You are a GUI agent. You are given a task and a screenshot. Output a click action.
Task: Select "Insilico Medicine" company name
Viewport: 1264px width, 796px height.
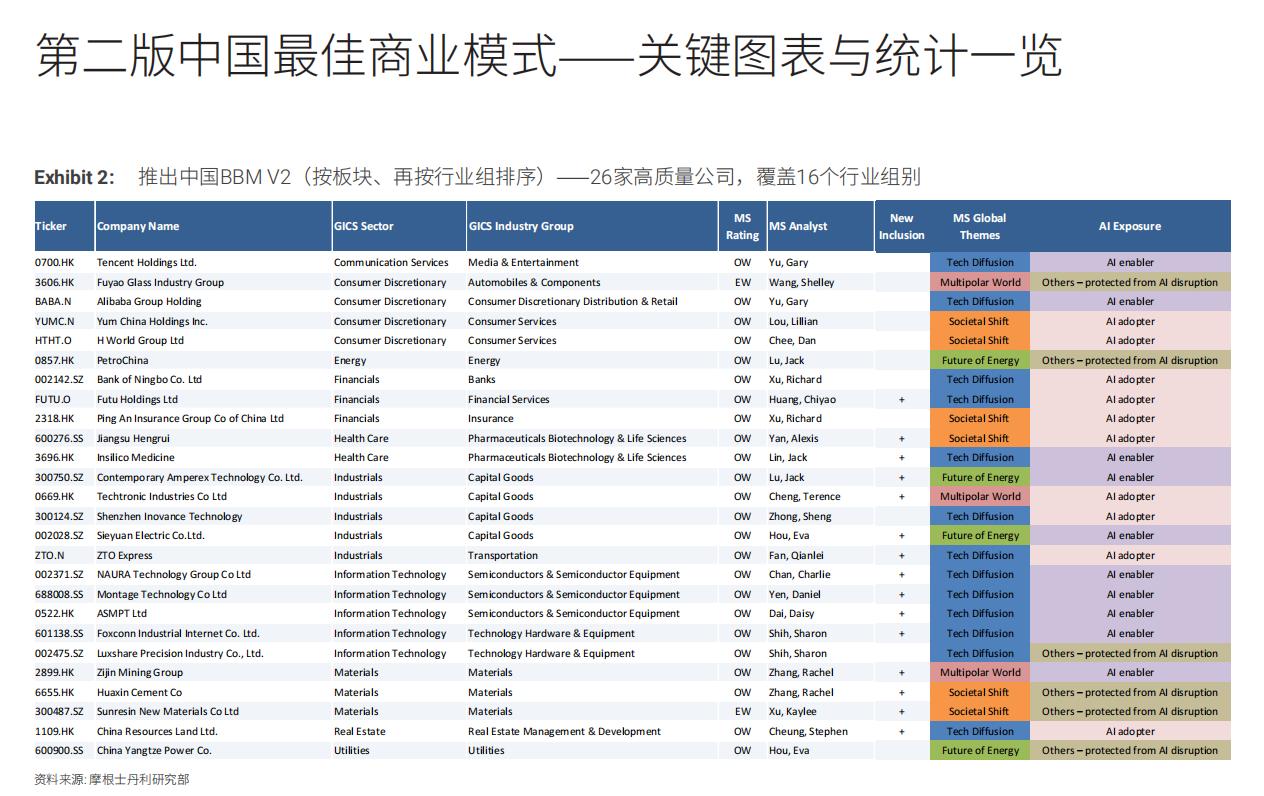[135, 457]
